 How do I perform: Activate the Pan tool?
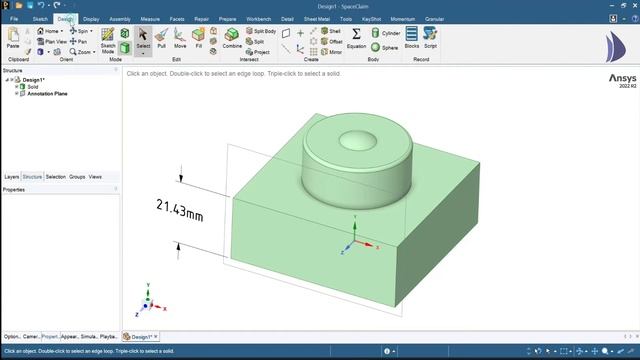78,42
